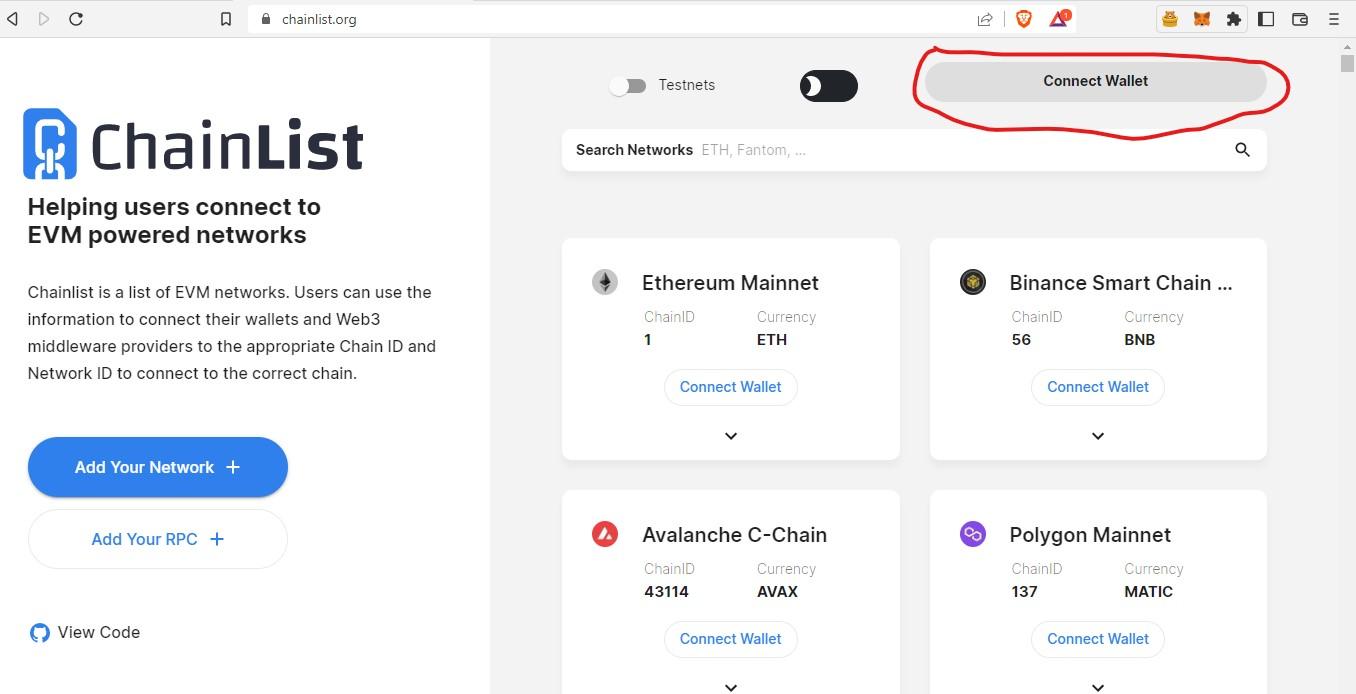Open the puzzle-piece extensions menu
Screen dimensions: 1356x694
point(1233,19)
